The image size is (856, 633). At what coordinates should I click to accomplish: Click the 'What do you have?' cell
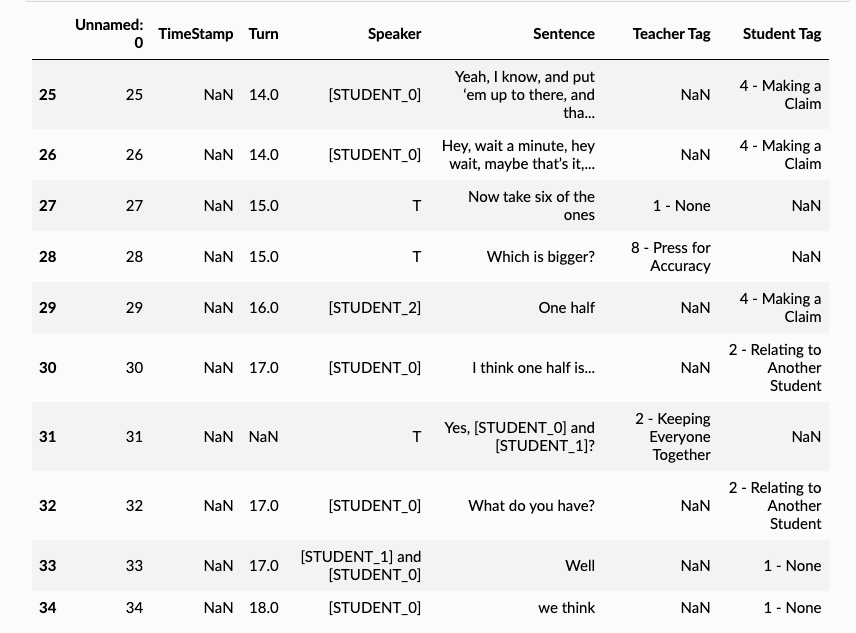coord(531,506)
